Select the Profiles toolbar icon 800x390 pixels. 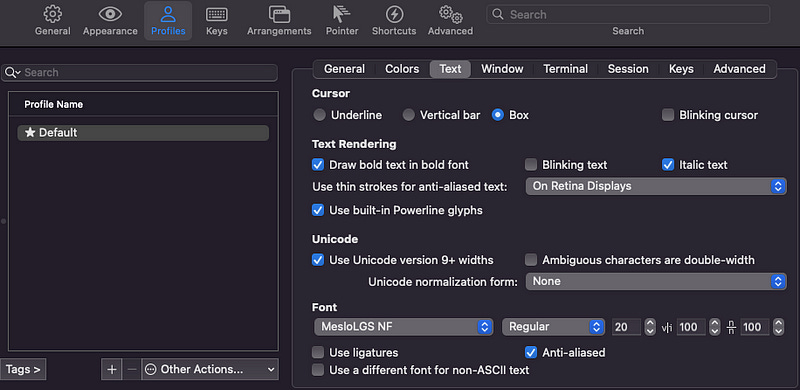(x=168, y=14)
